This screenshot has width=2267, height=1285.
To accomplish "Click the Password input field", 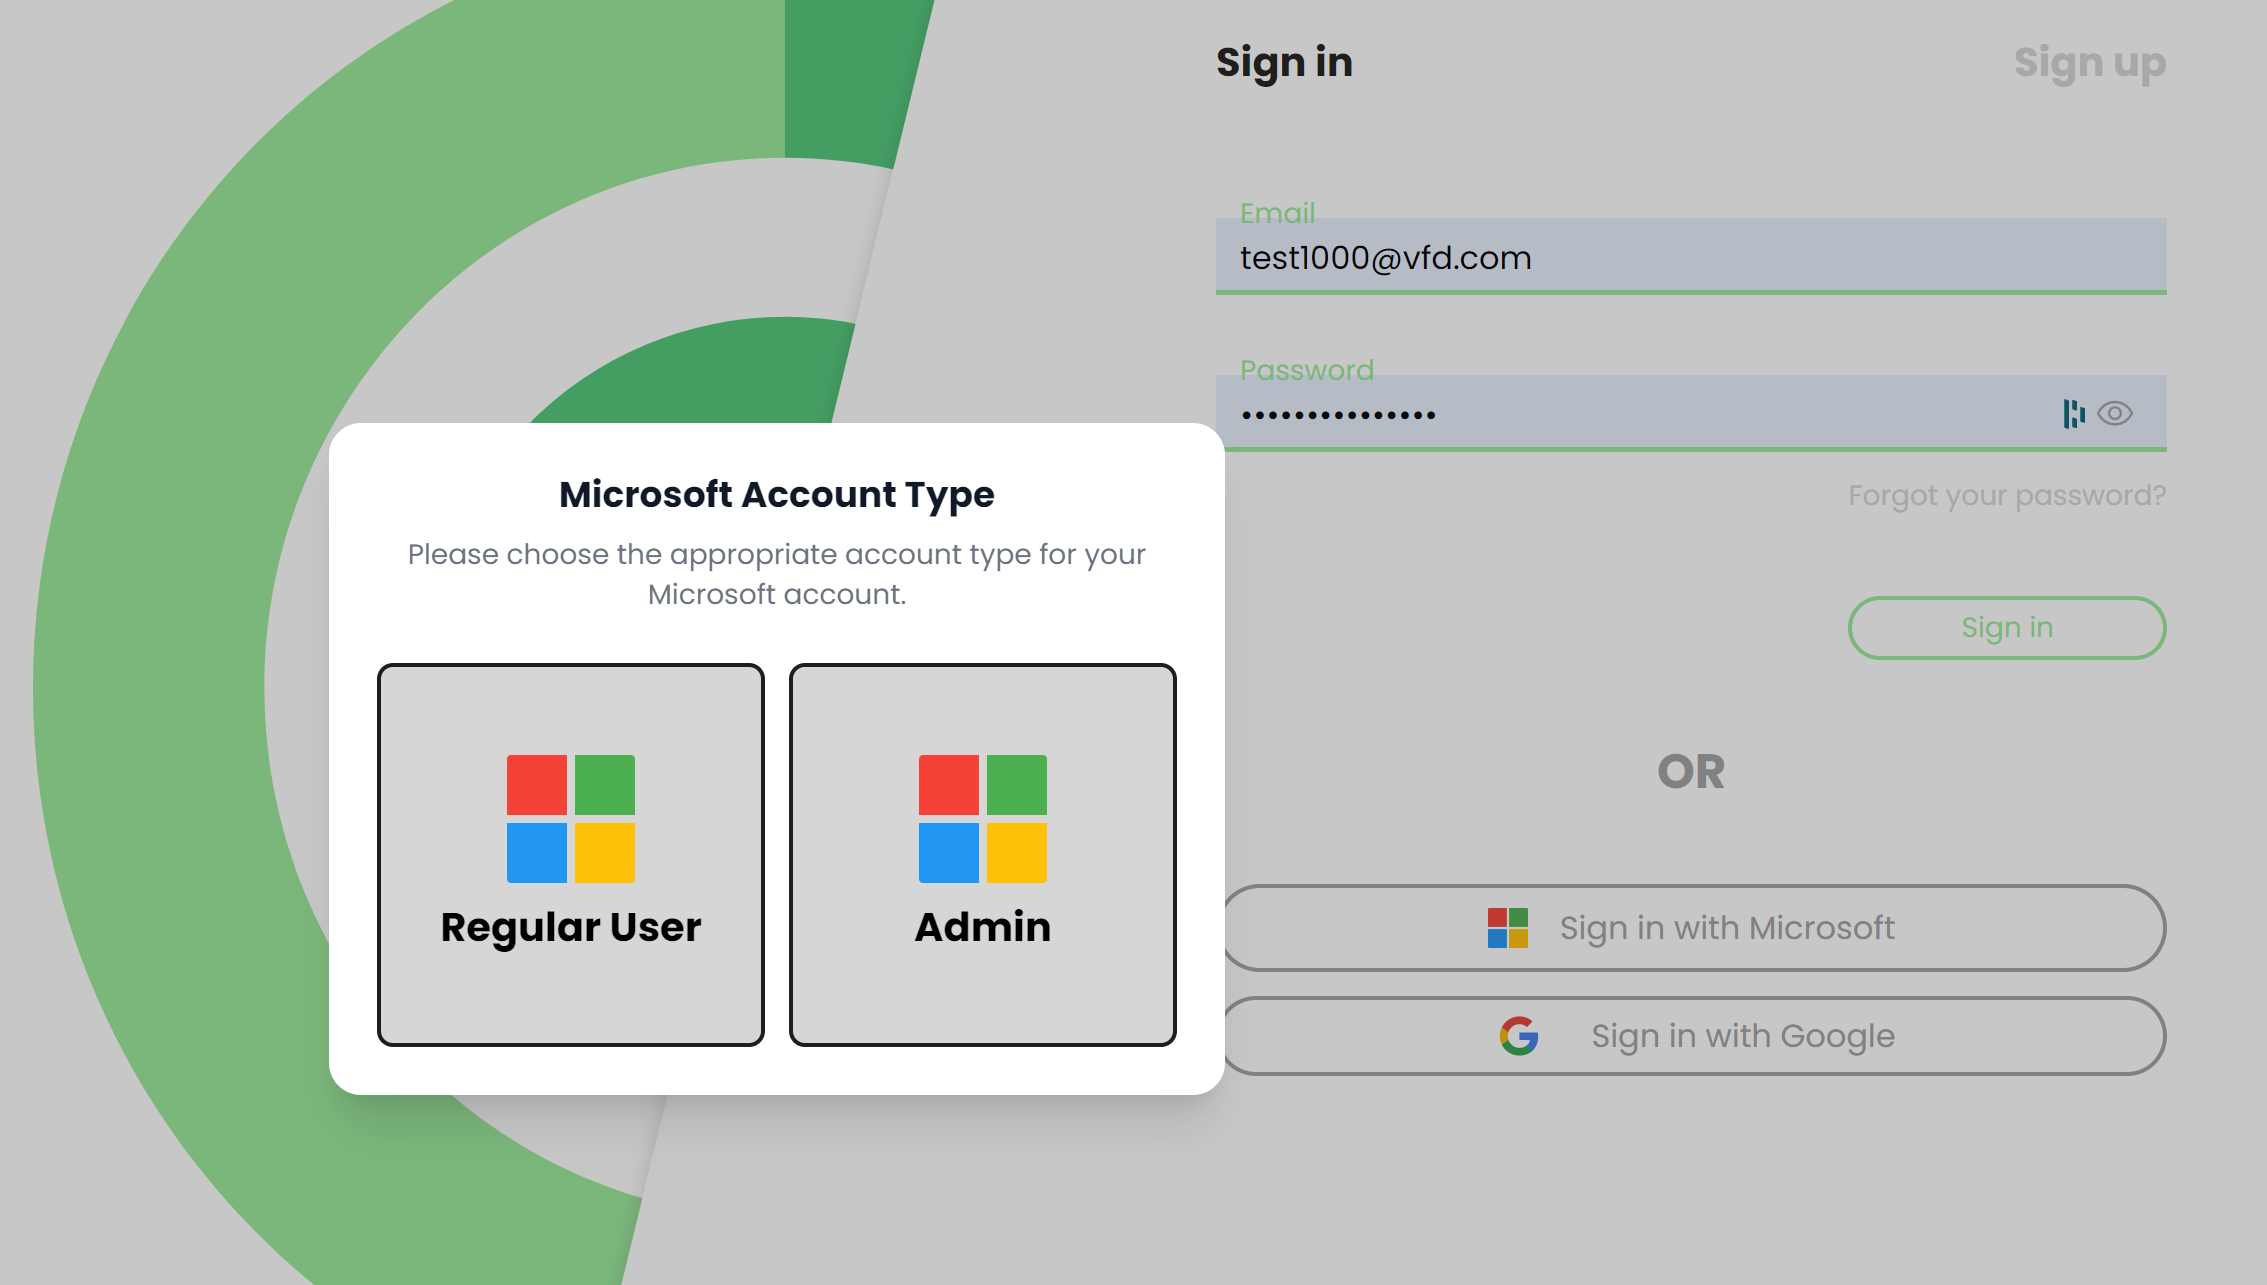I will [1691, 413].
